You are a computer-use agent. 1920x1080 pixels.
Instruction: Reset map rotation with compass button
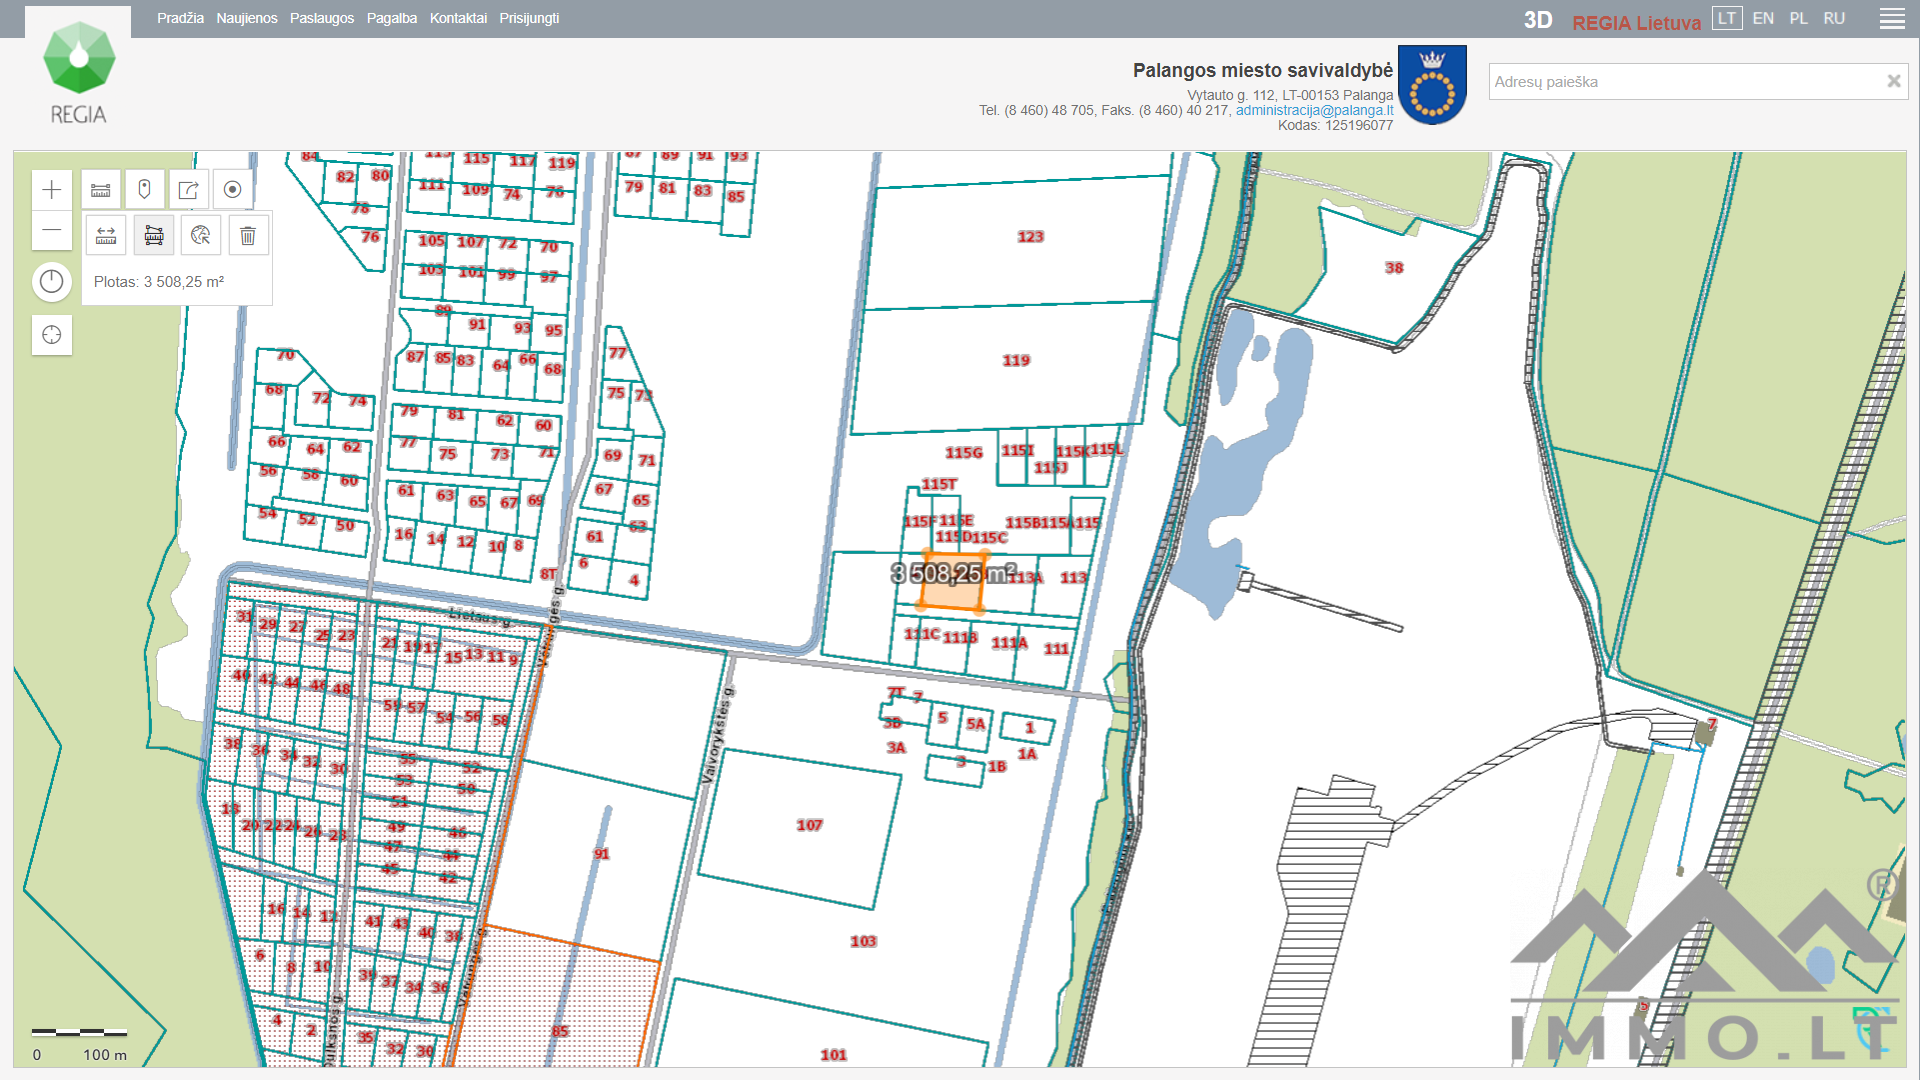52,282
